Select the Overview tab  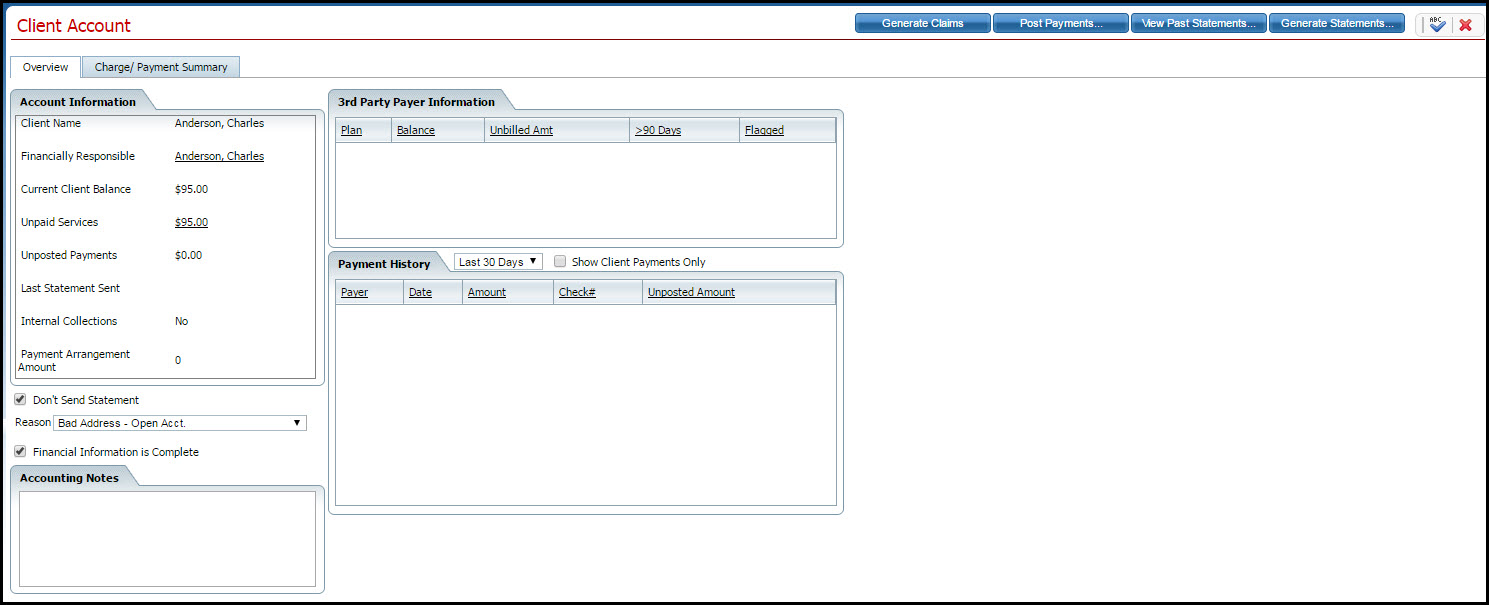45,66
